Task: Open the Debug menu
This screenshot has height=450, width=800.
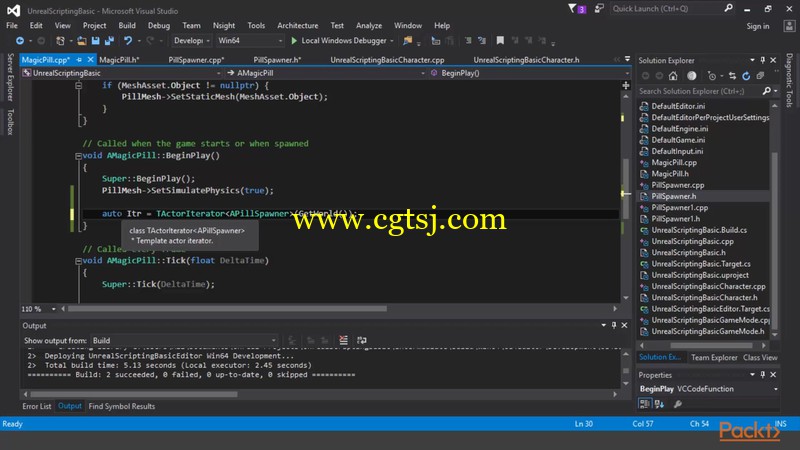Action: click(159, 26)
